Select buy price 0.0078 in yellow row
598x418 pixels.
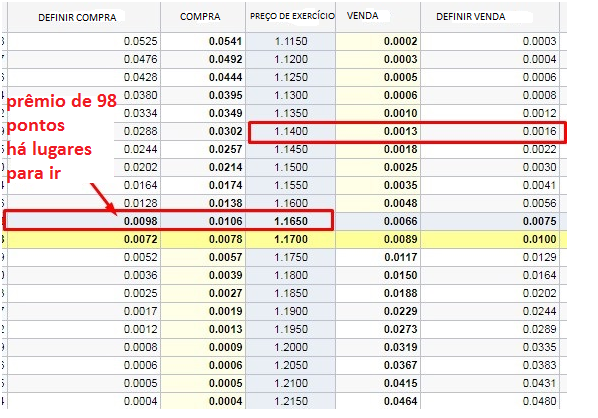click(x=225, y=239)
